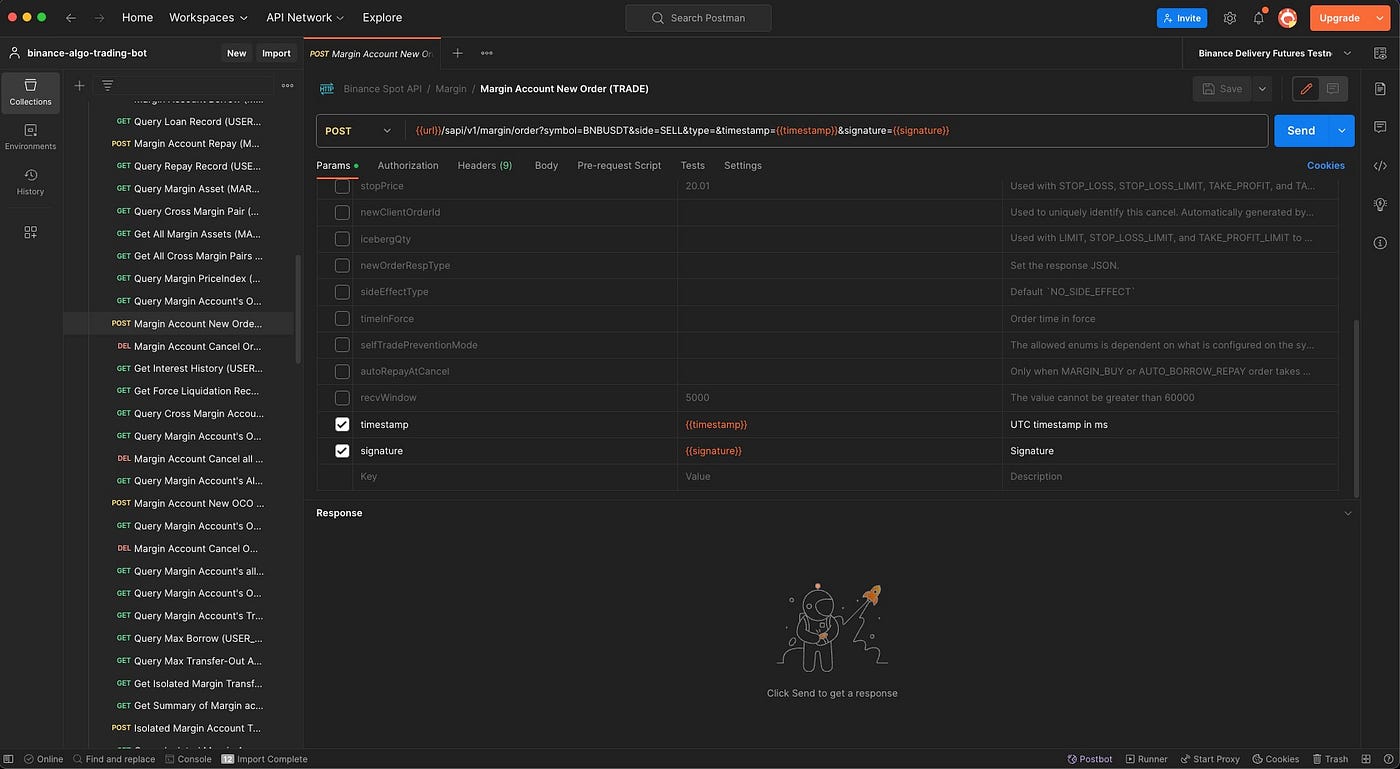Open the Pre-request Script tab

tap(619, 165)
